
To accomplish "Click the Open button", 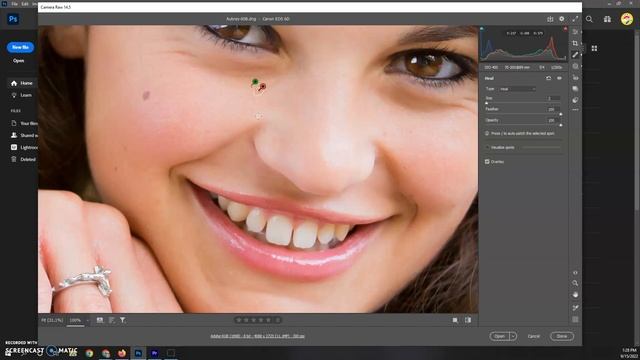I will (500, 336).
